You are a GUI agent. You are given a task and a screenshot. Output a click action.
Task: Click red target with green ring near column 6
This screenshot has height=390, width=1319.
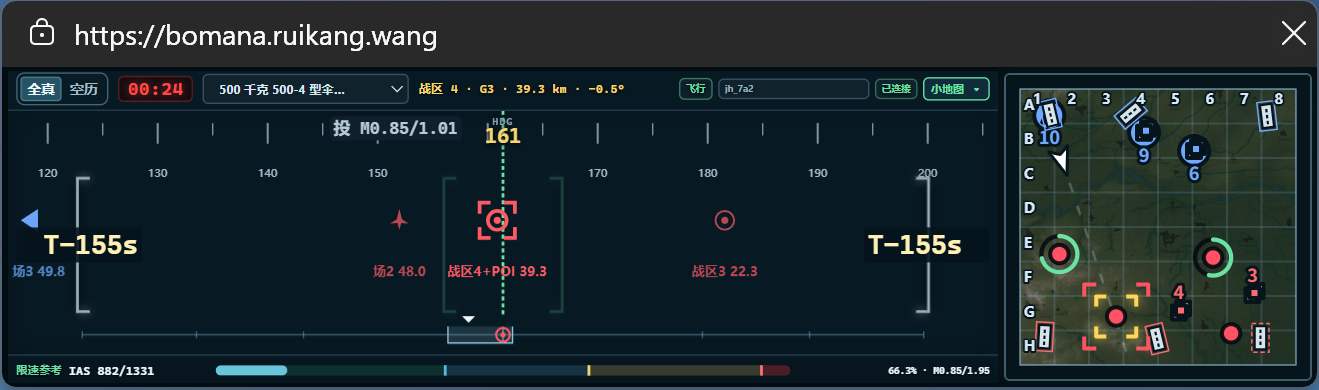click(x=1213, y=257)
